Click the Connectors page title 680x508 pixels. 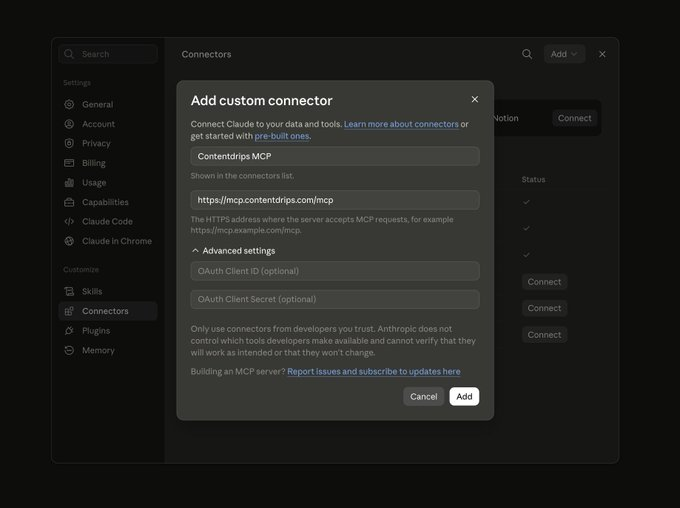click(x=206, y=54)
